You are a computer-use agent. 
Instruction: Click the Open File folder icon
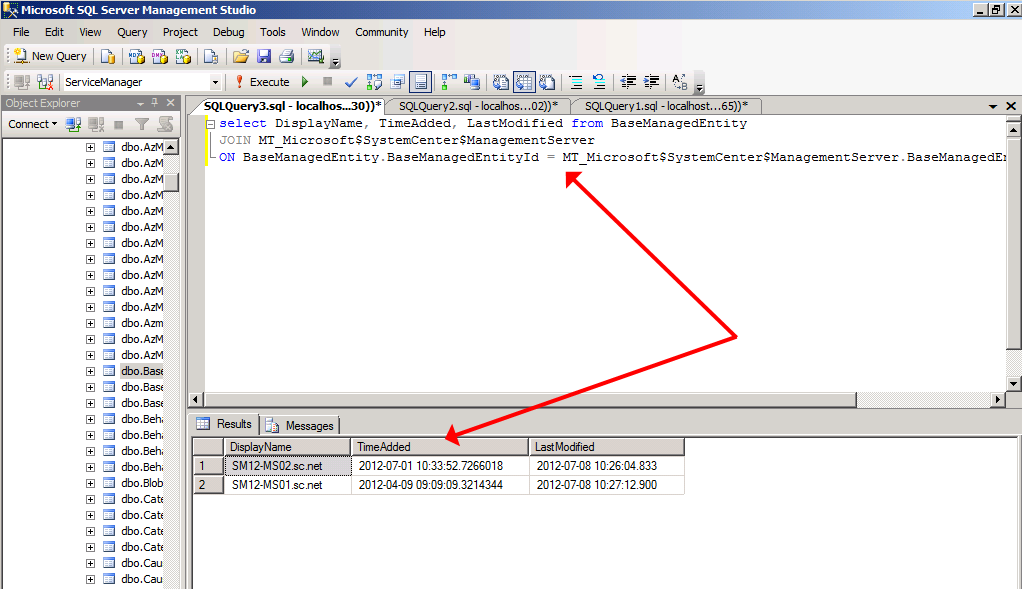[x=240, y=56]
